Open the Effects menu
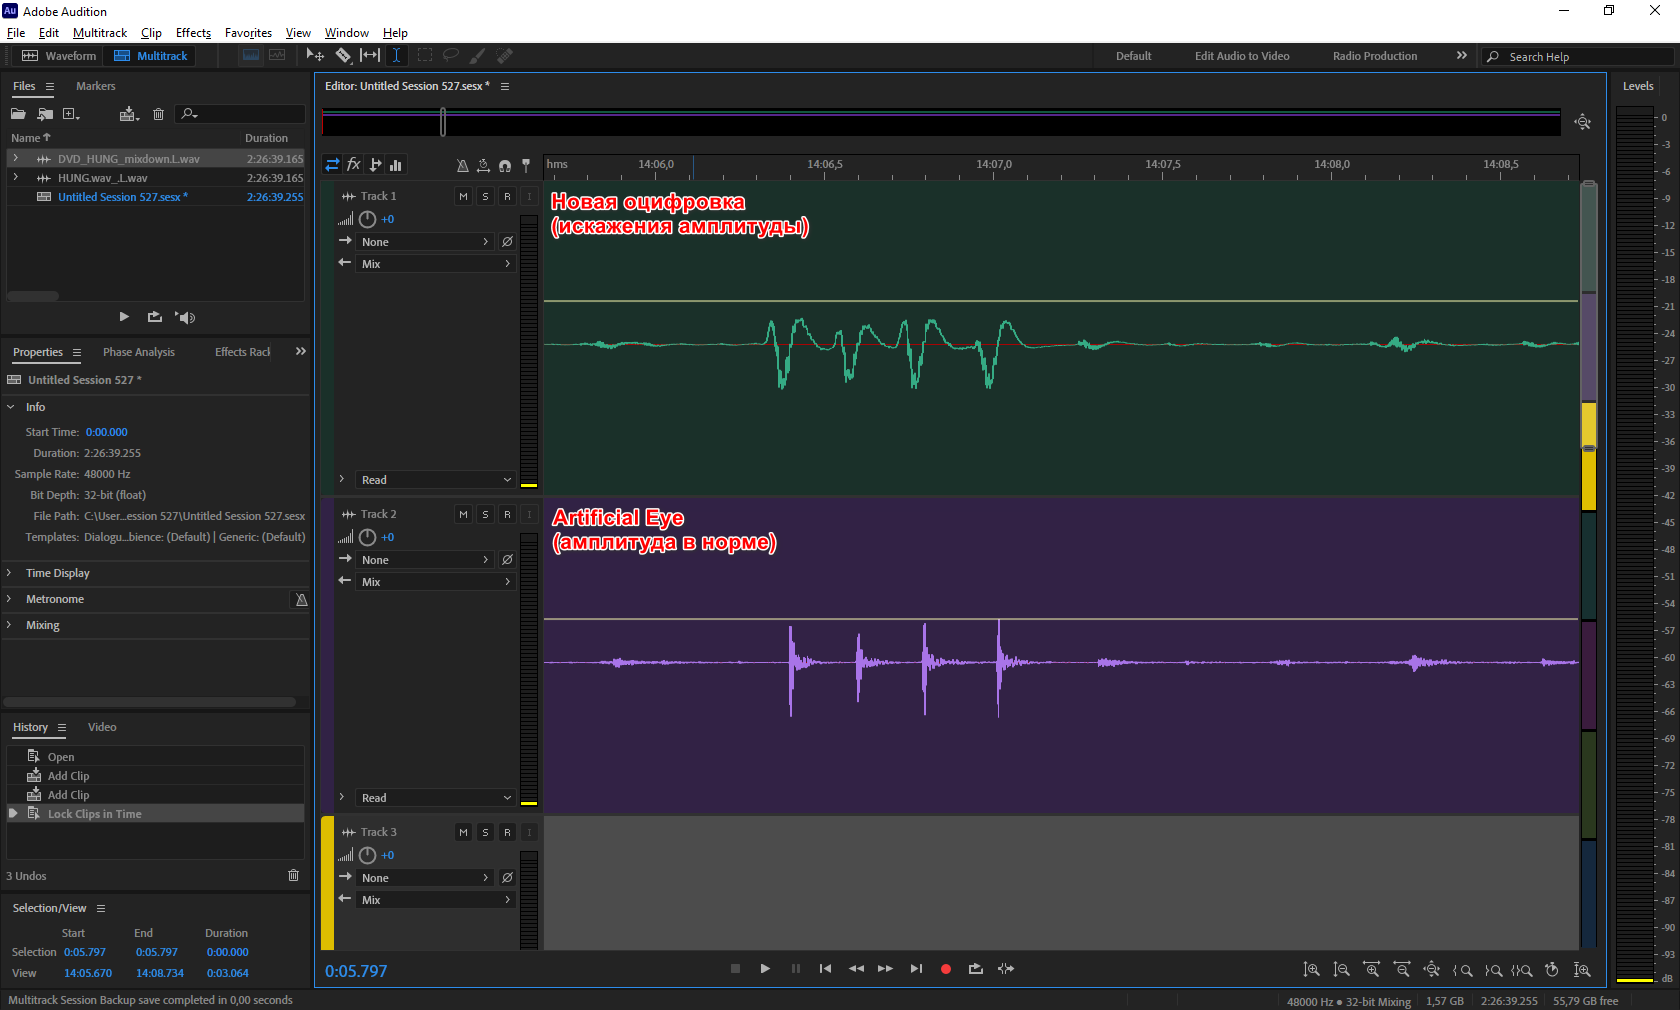Image resolution: width=1680 pixels, height=1010 pixels. (193, 33)
